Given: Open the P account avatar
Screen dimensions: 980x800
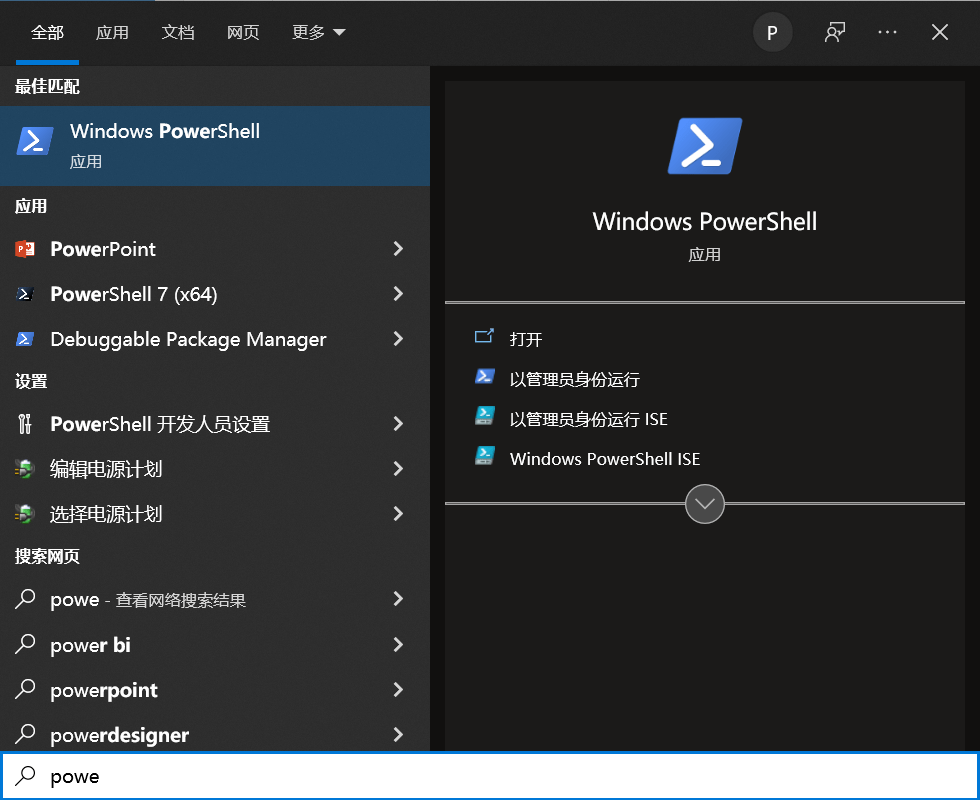Looking at the screenshot, I should tap(772, 32).
